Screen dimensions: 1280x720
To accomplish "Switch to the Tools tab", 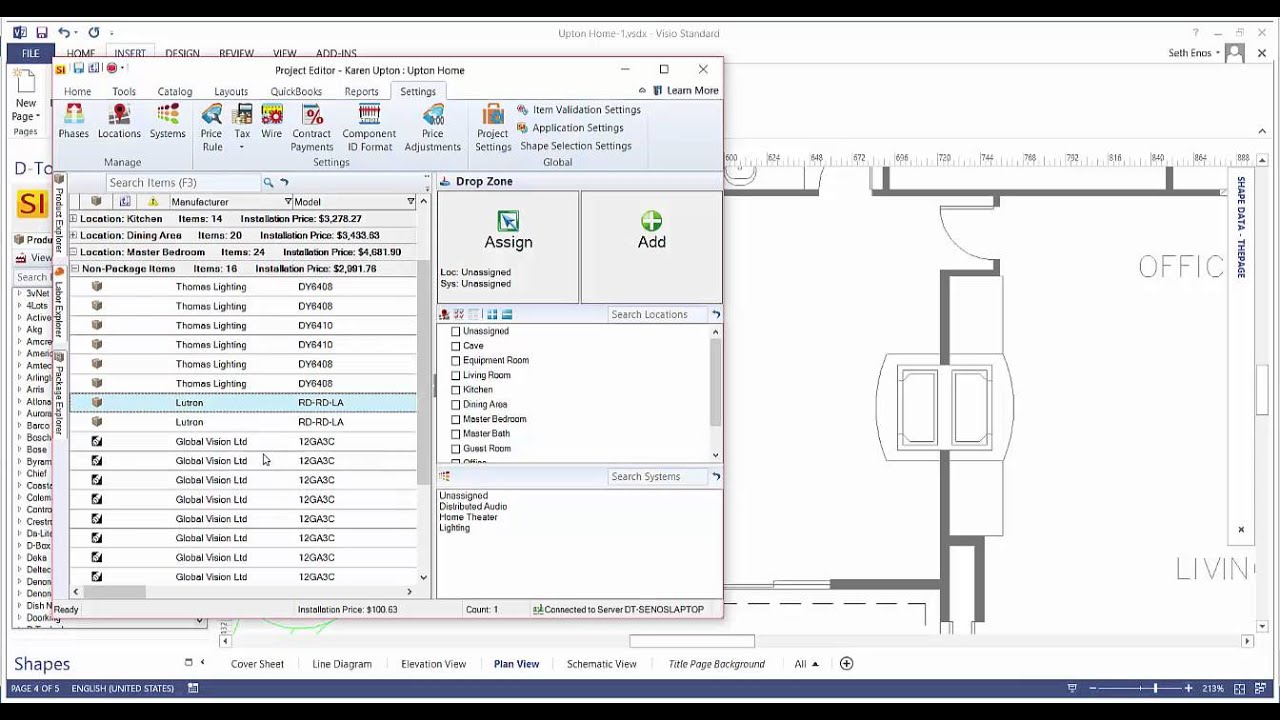I will (124, 92).
